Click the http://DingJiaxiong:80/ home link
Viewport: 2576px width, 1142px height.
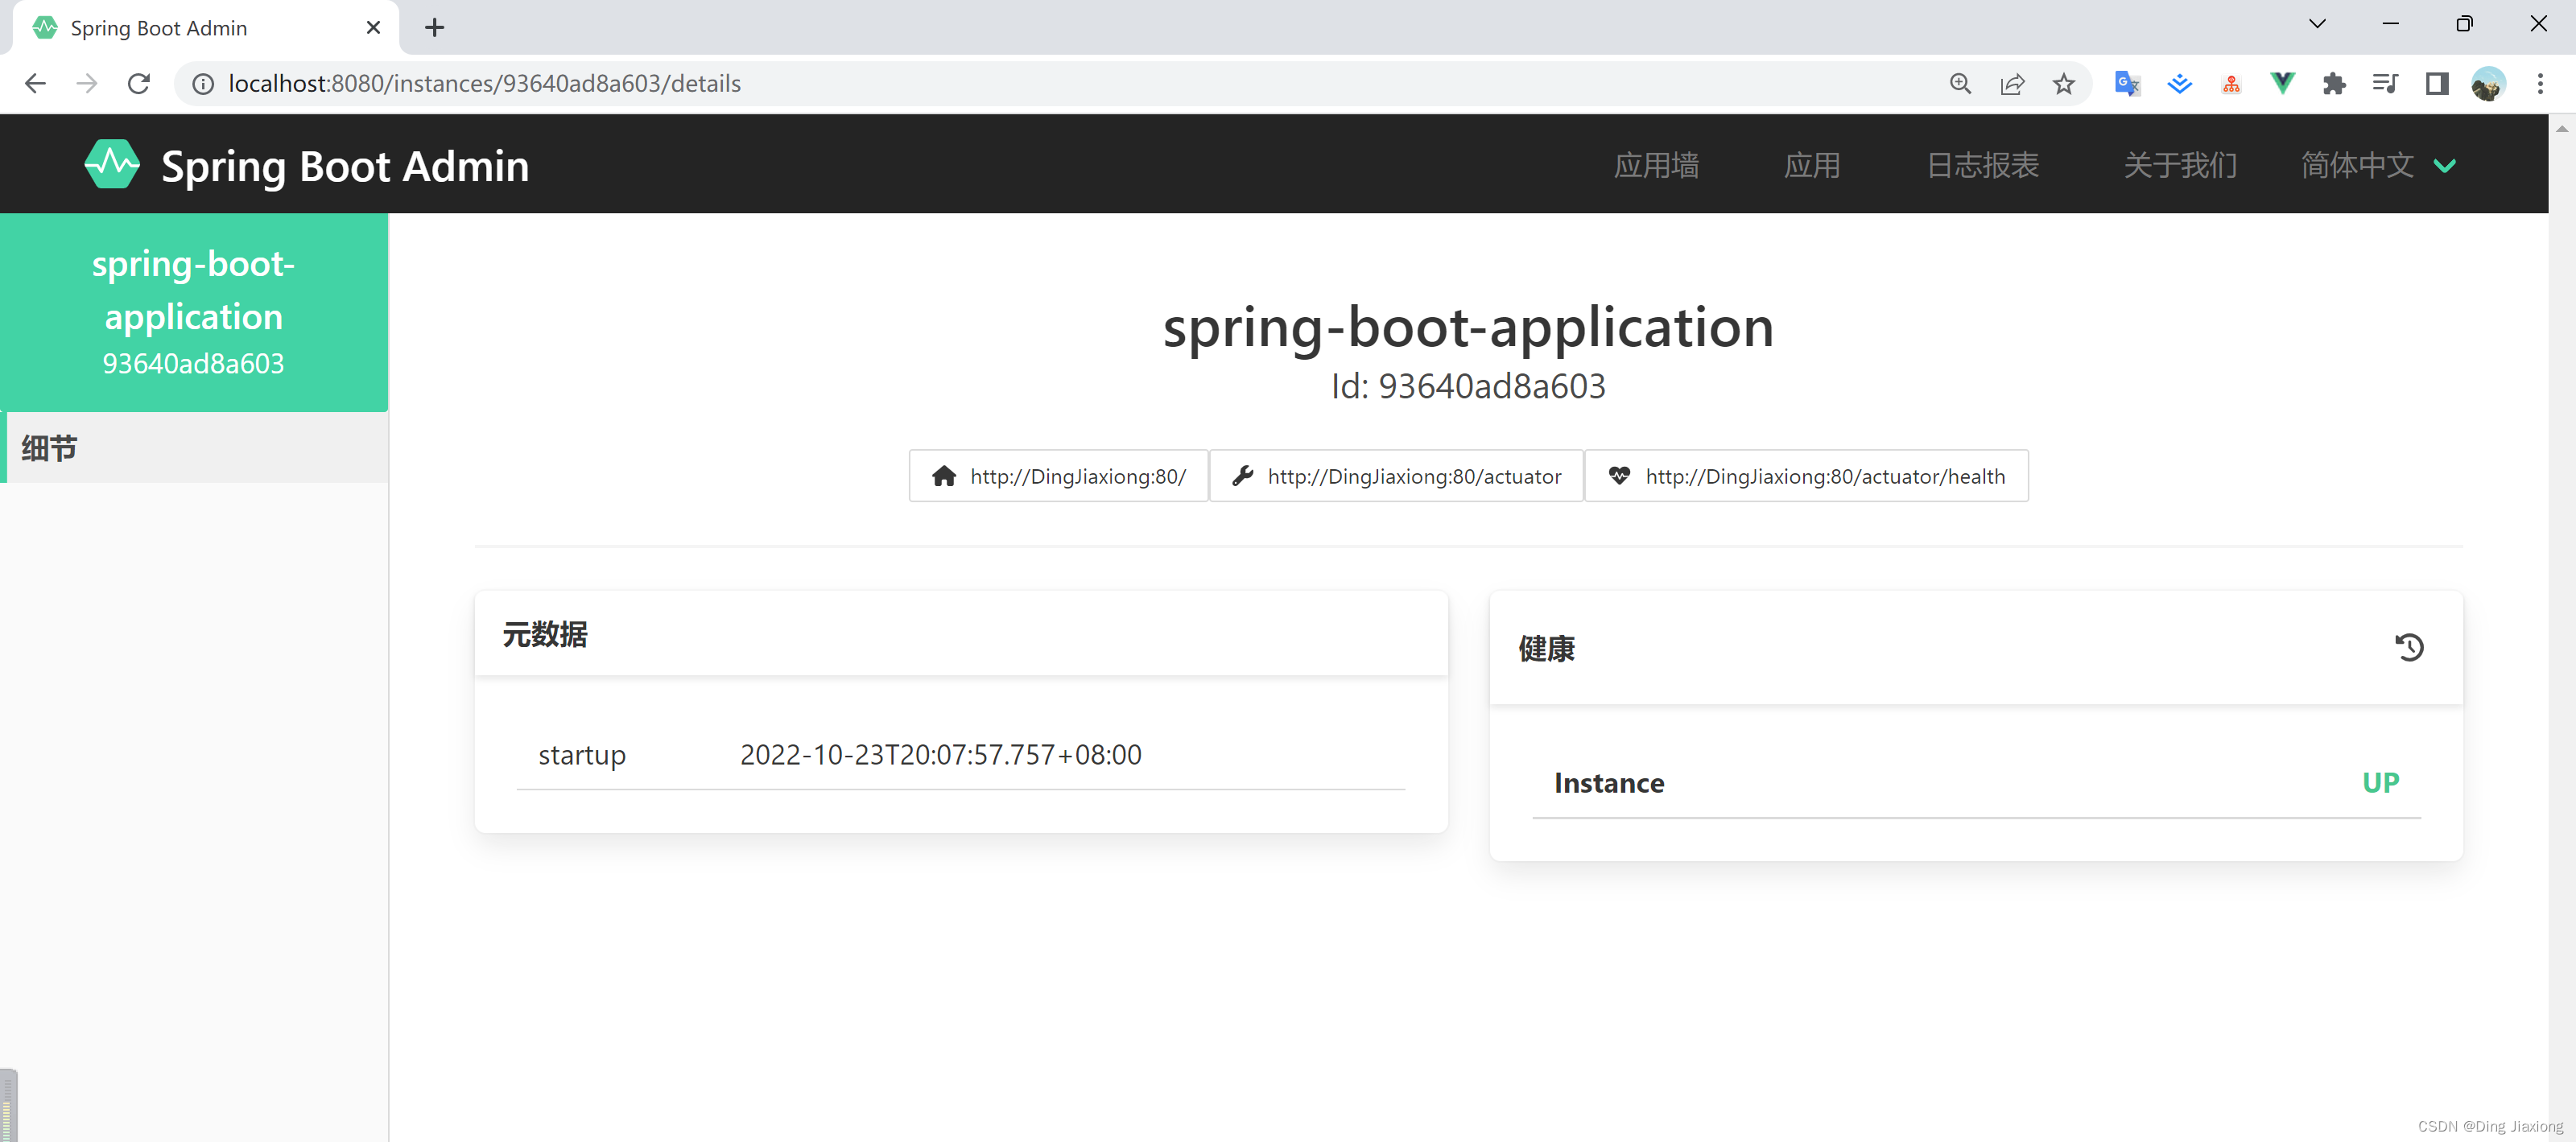(x=1058, y=476)
